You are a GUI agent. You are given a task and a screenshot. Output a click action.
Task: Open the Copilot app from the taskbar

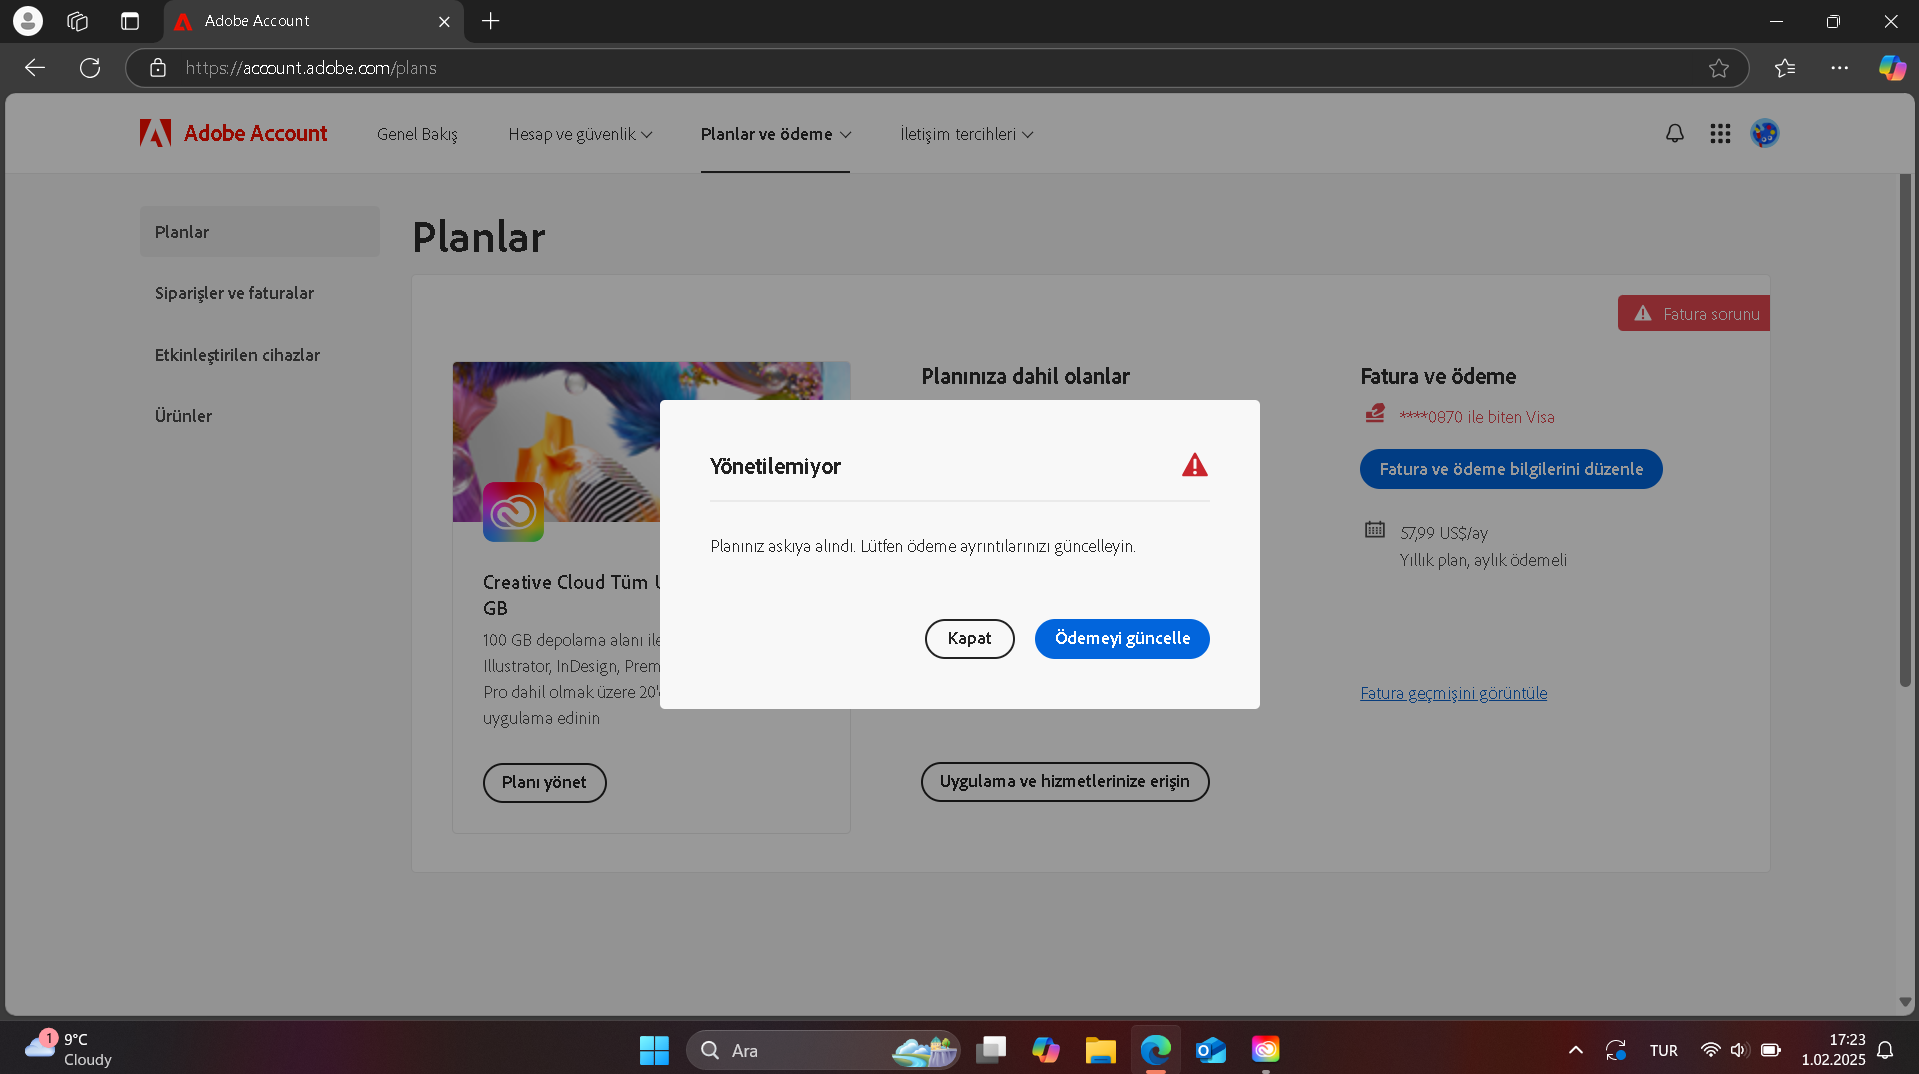coord(1046,1050)
